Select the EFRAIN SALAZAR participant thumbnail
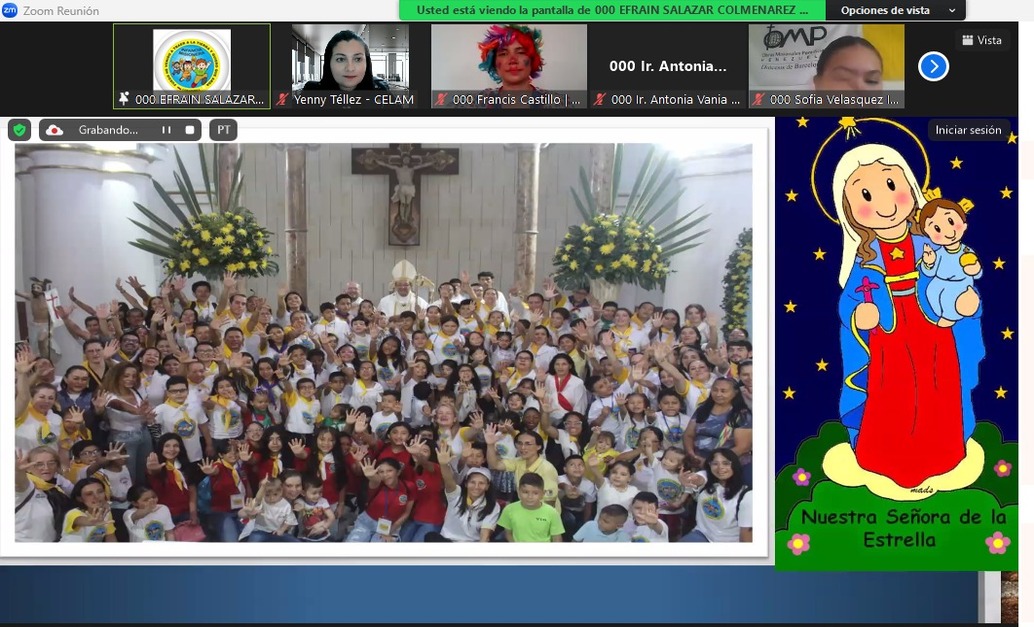1034x627 pixels. coord(192,60)
